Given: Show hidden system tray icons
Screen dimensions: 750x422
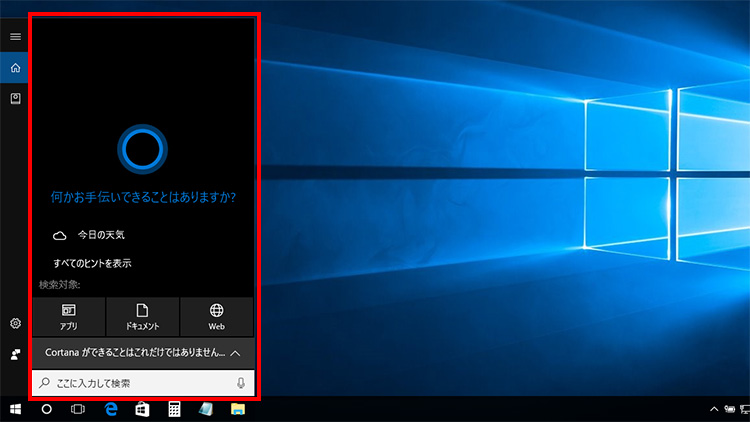Looking at the screenshot, I should 714,409.
